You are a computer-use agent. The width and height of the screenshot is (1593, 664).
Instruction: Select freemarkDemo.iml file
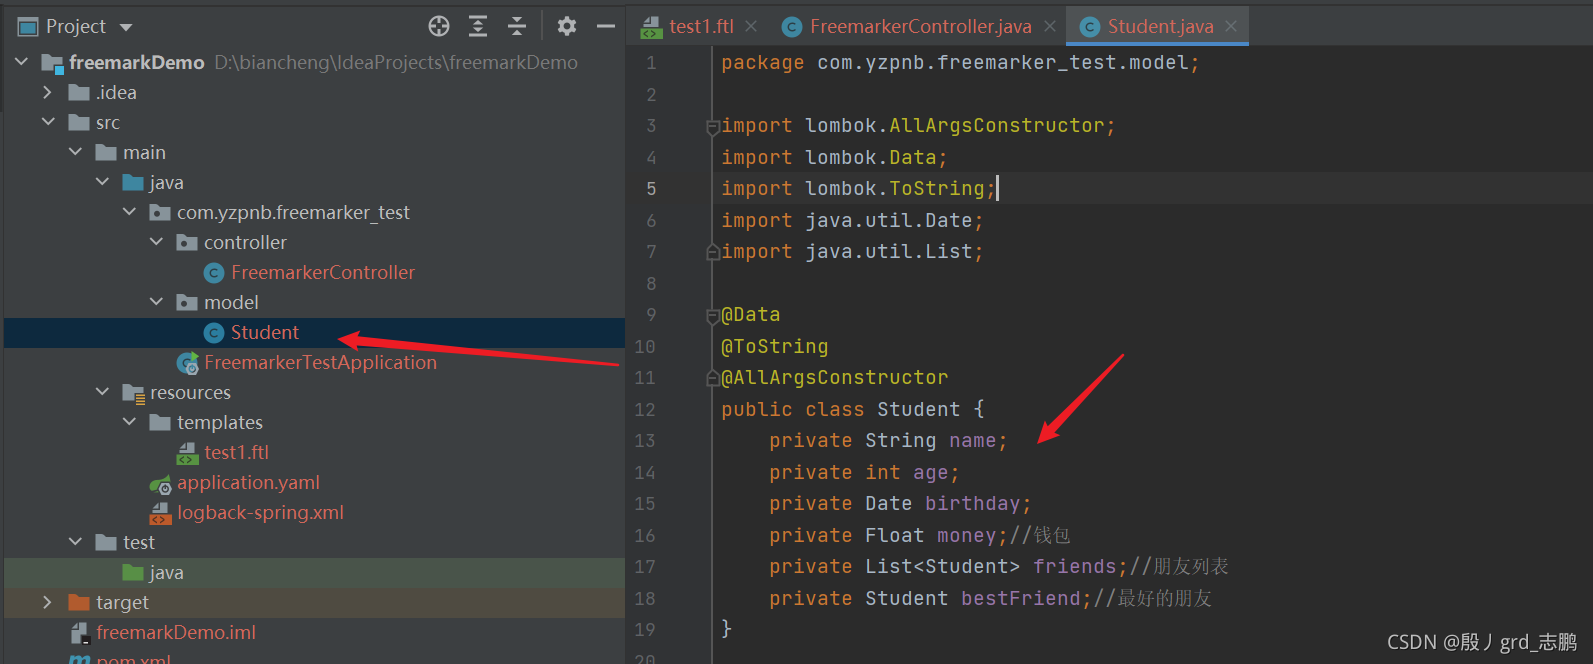[x=176, y=632]
